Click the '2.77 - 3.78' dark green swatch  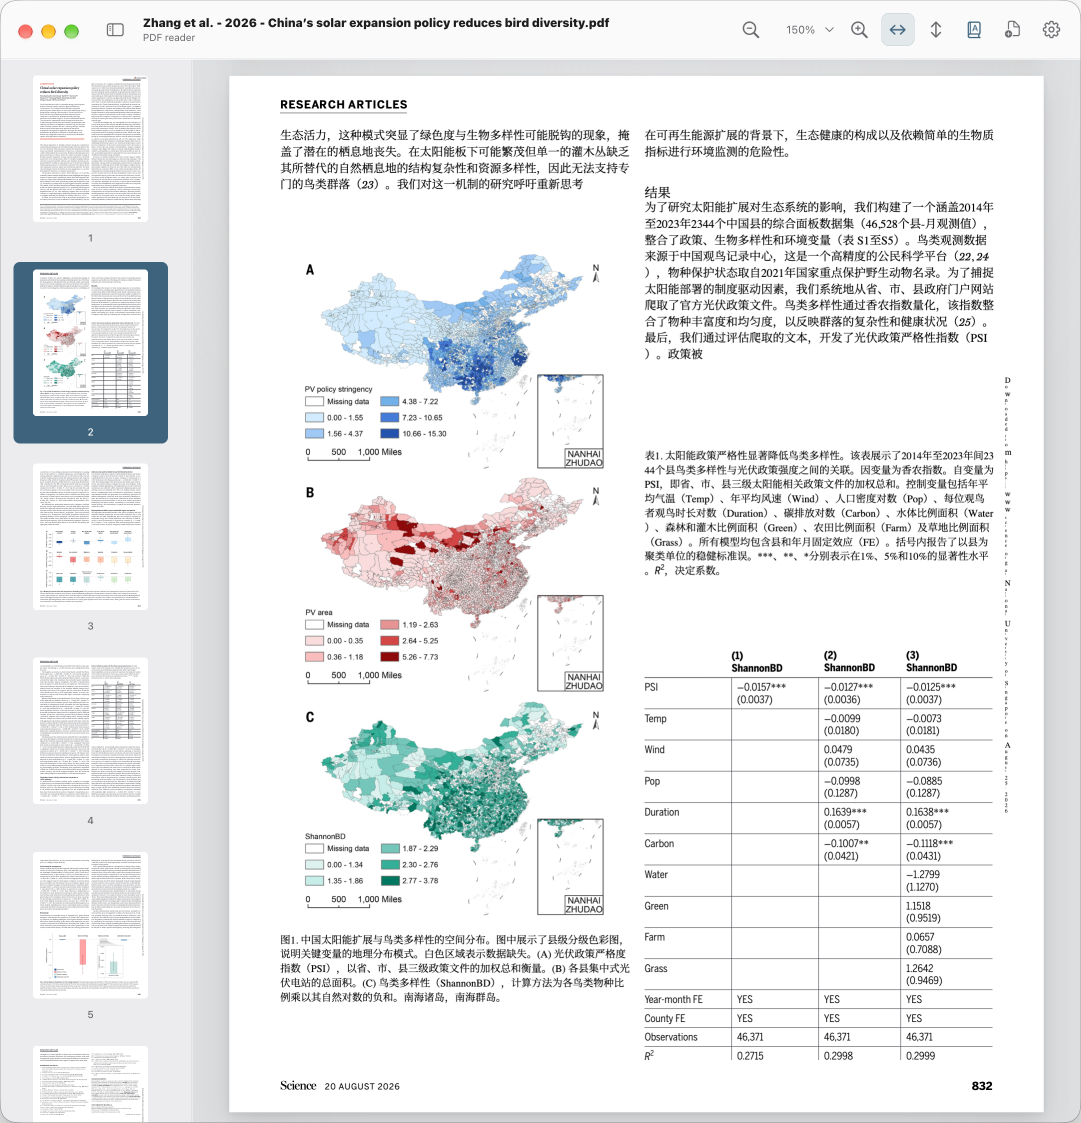point(390,881)
